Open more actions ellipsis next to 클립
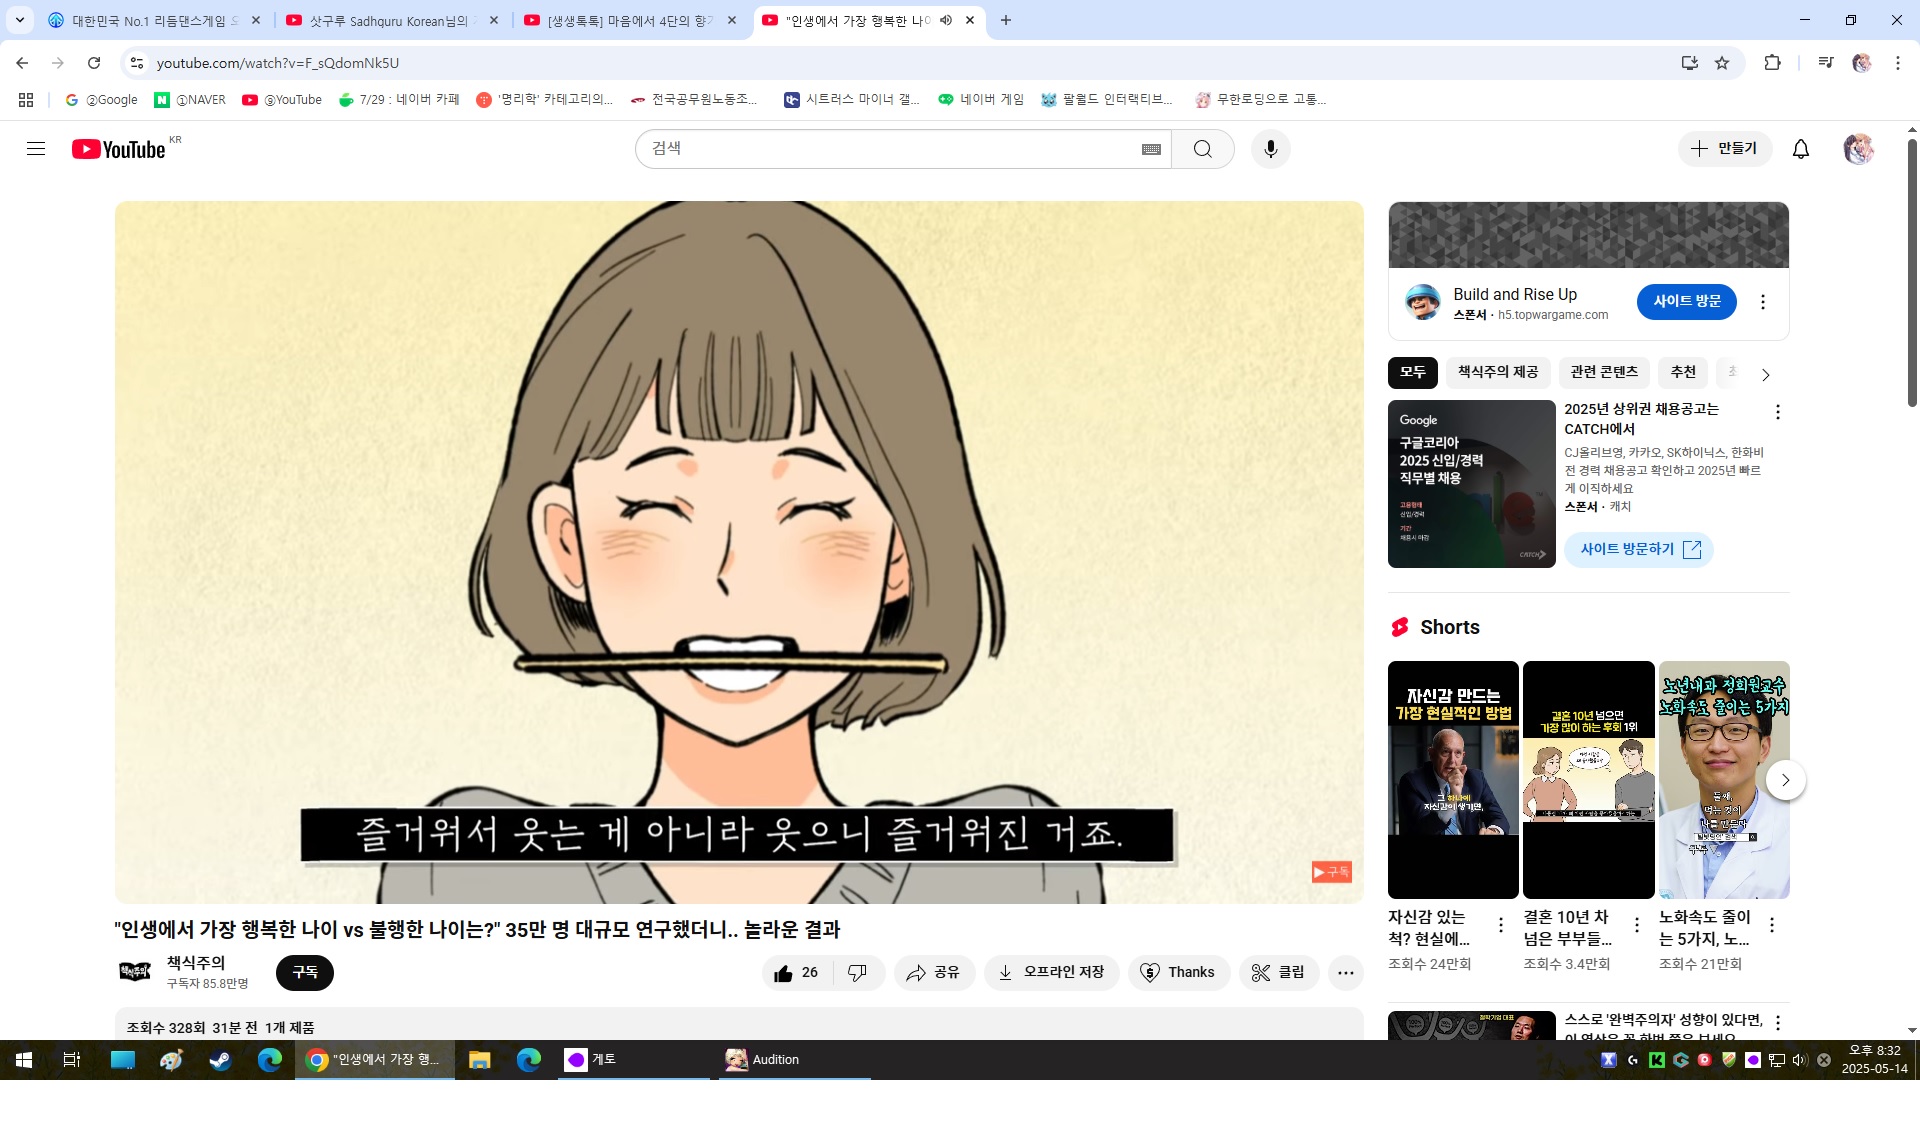Screen dimensions: 1920x1130 coord(1345,972)
